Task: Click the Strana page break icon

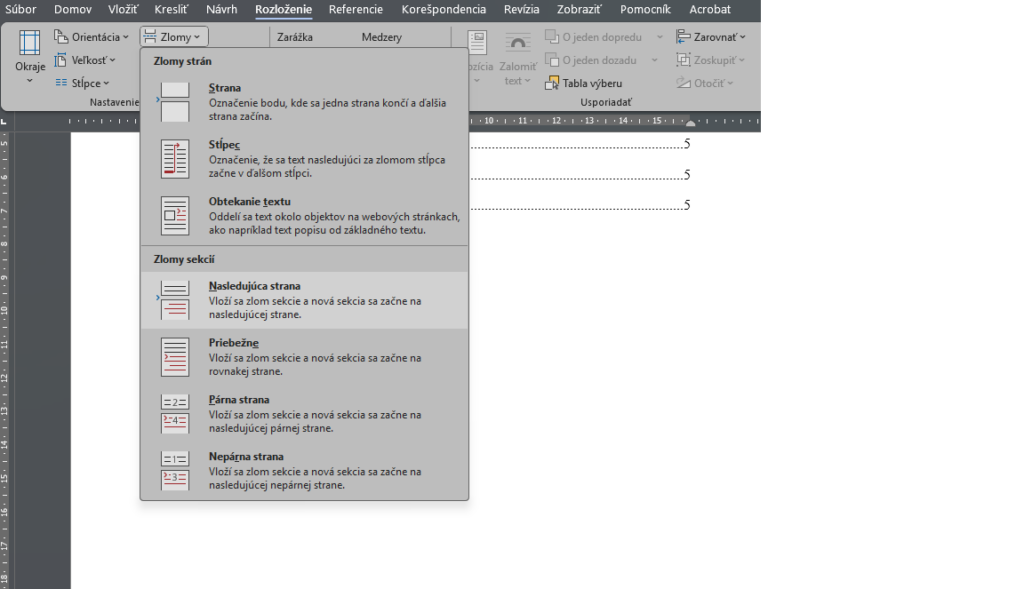Action: tap(175, 102)
